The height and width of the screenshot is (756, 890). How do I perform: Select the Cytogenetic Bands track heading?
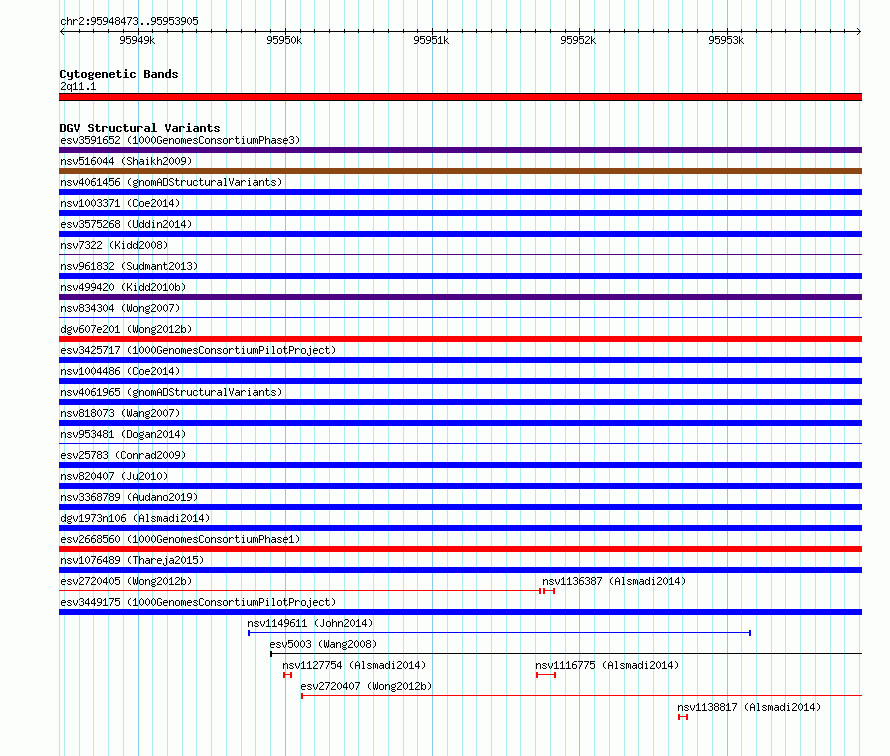point(119,74)
